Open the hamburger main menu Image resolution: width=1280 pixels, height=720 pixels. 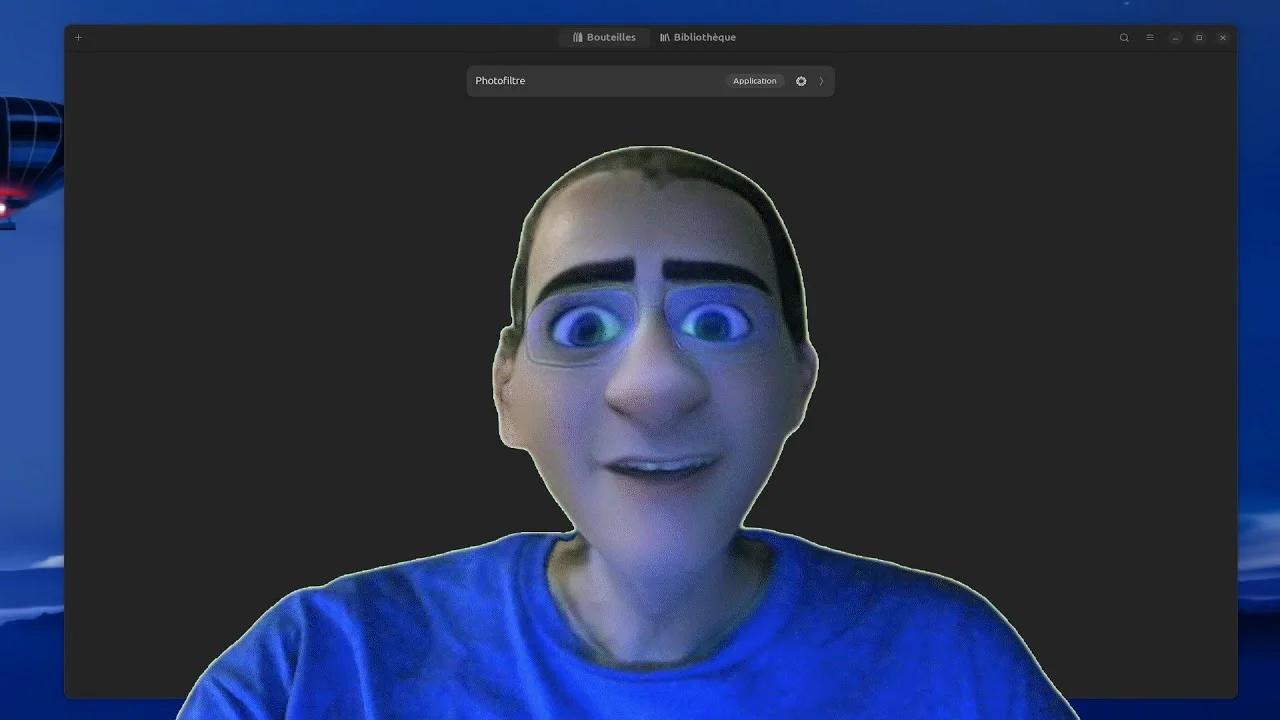1150,38
